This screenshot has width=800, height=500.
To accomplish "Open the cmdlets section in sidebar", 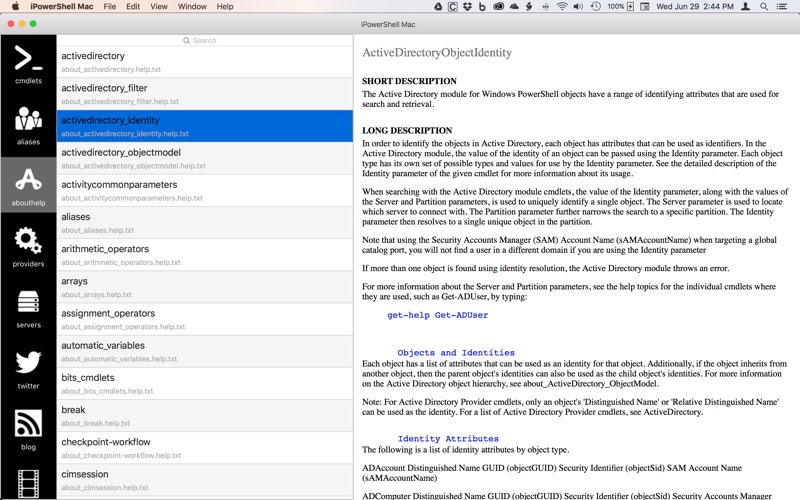I will (x=28, y=63).
